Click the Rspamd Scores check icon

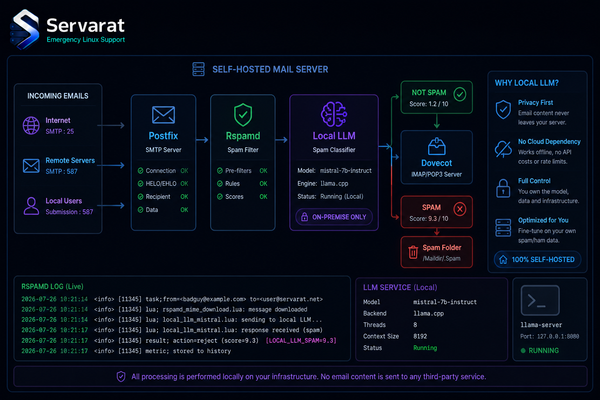point(220,197)
